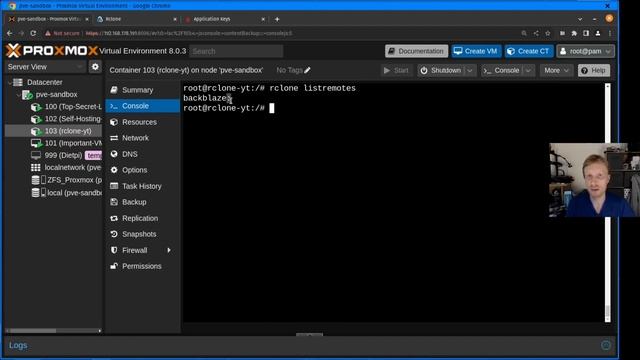Image resolution: width=640 pixels, height=360 pixels.
Task: View Task History
Action: [x=142, y=186]
